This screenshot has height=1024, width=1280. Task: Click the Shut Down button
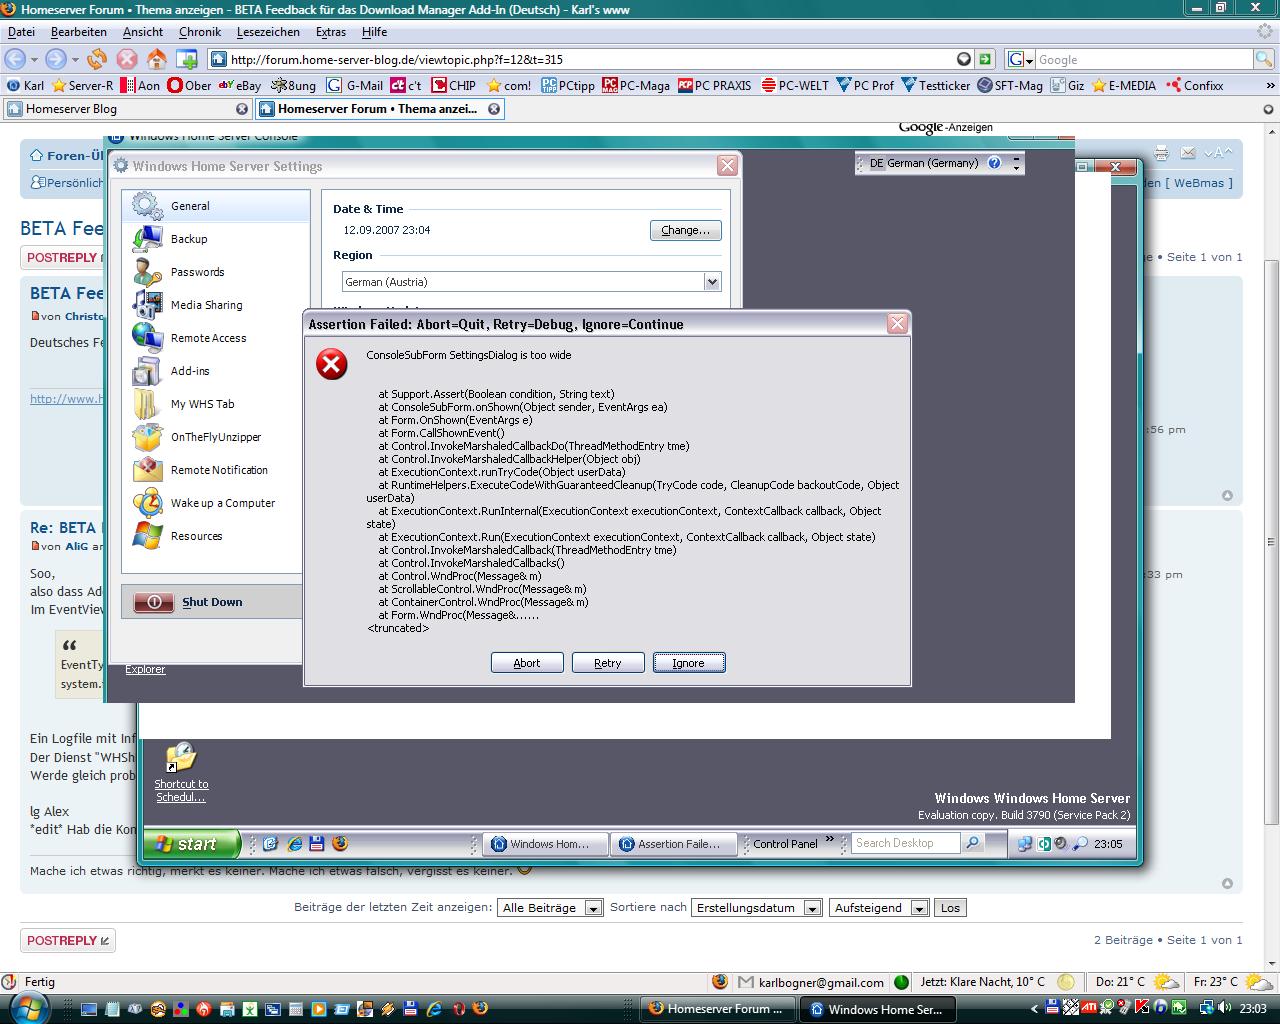pos(211,602)
